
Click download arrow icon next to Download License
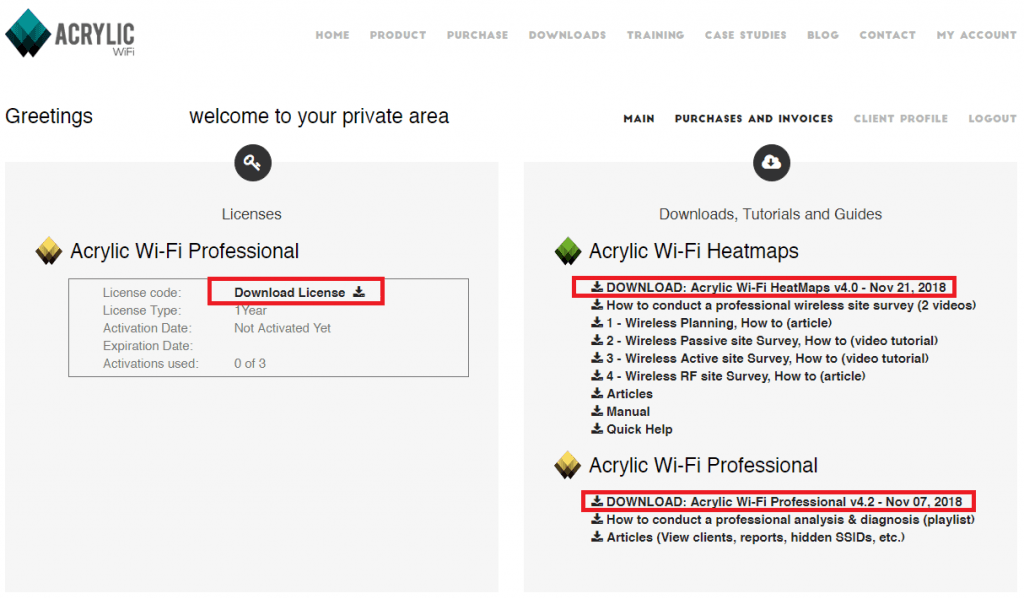pos(359,292)
